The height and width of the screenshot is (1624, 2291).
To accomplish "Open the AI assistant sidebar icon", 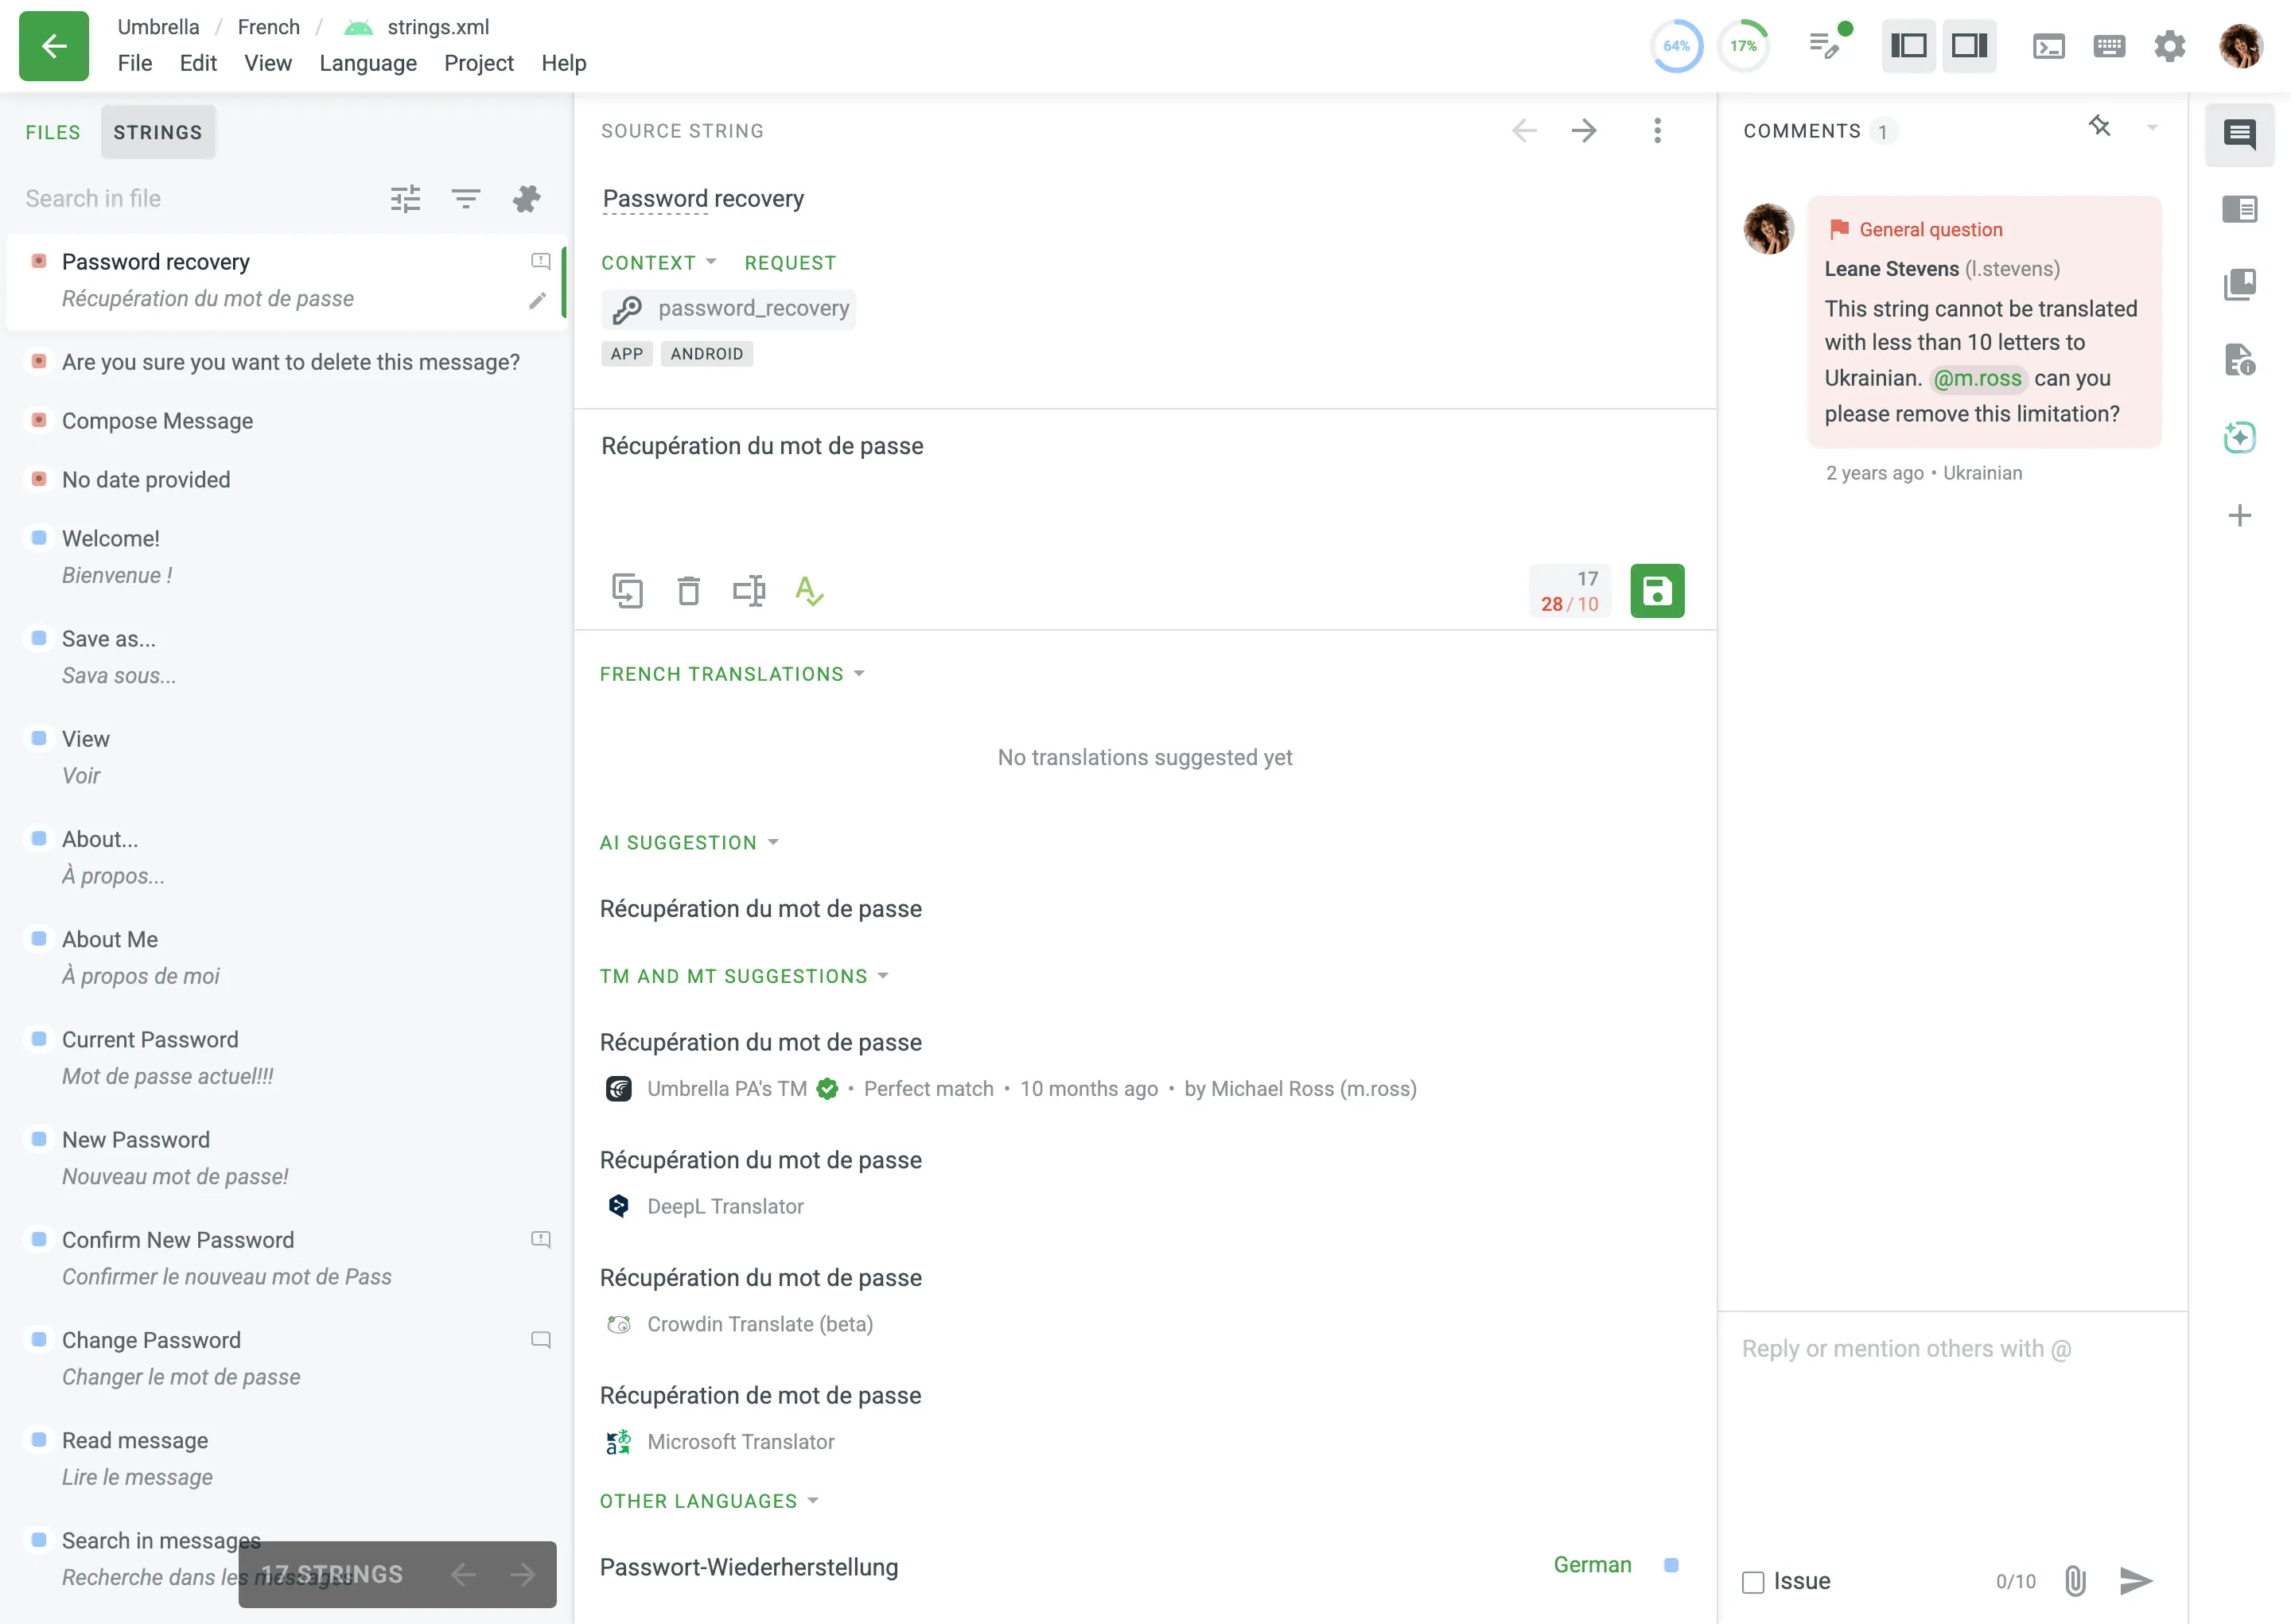I will (2239, 437).
